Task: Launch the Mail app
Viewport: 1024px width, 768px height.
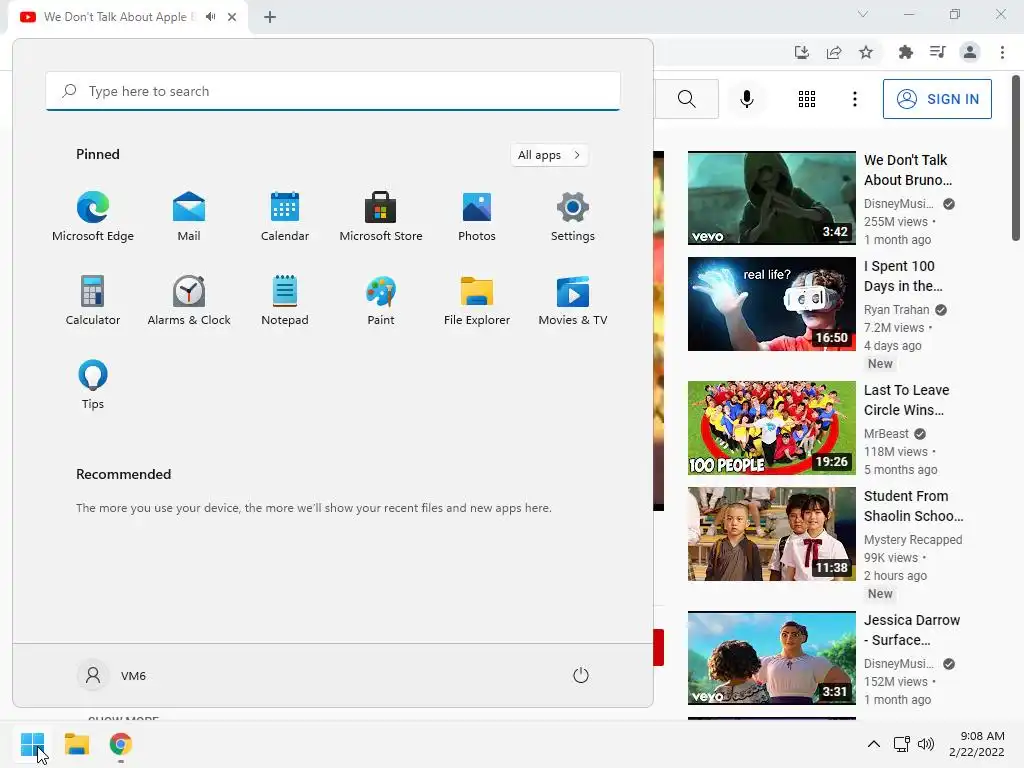Action: [189, 217]
